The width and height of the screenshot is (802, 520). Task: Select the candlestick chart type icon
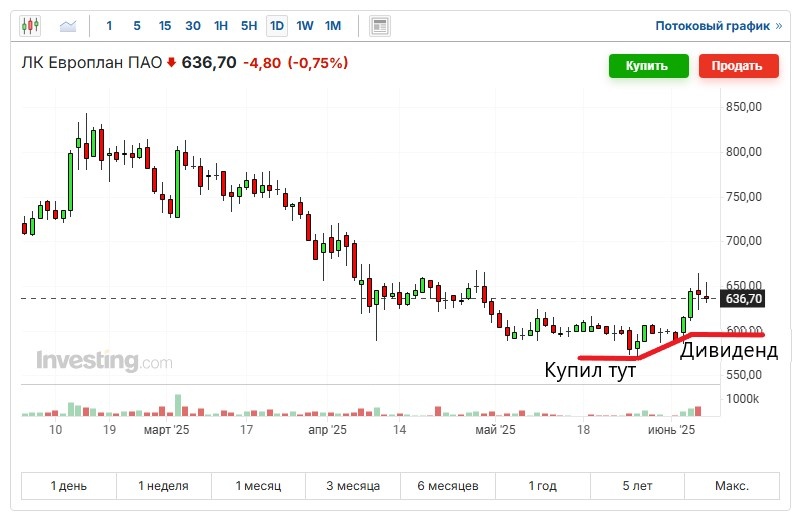click(30, 26)
